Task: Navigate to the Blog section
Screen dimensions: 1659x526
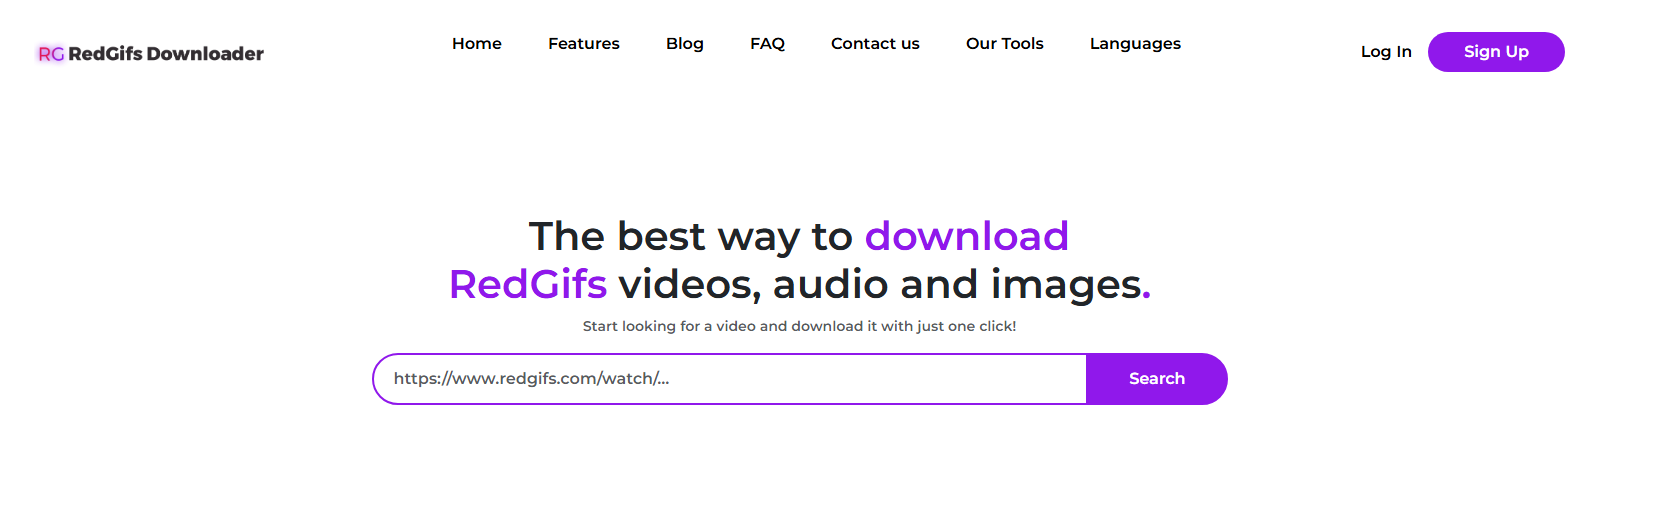Action: coord(684,44)
